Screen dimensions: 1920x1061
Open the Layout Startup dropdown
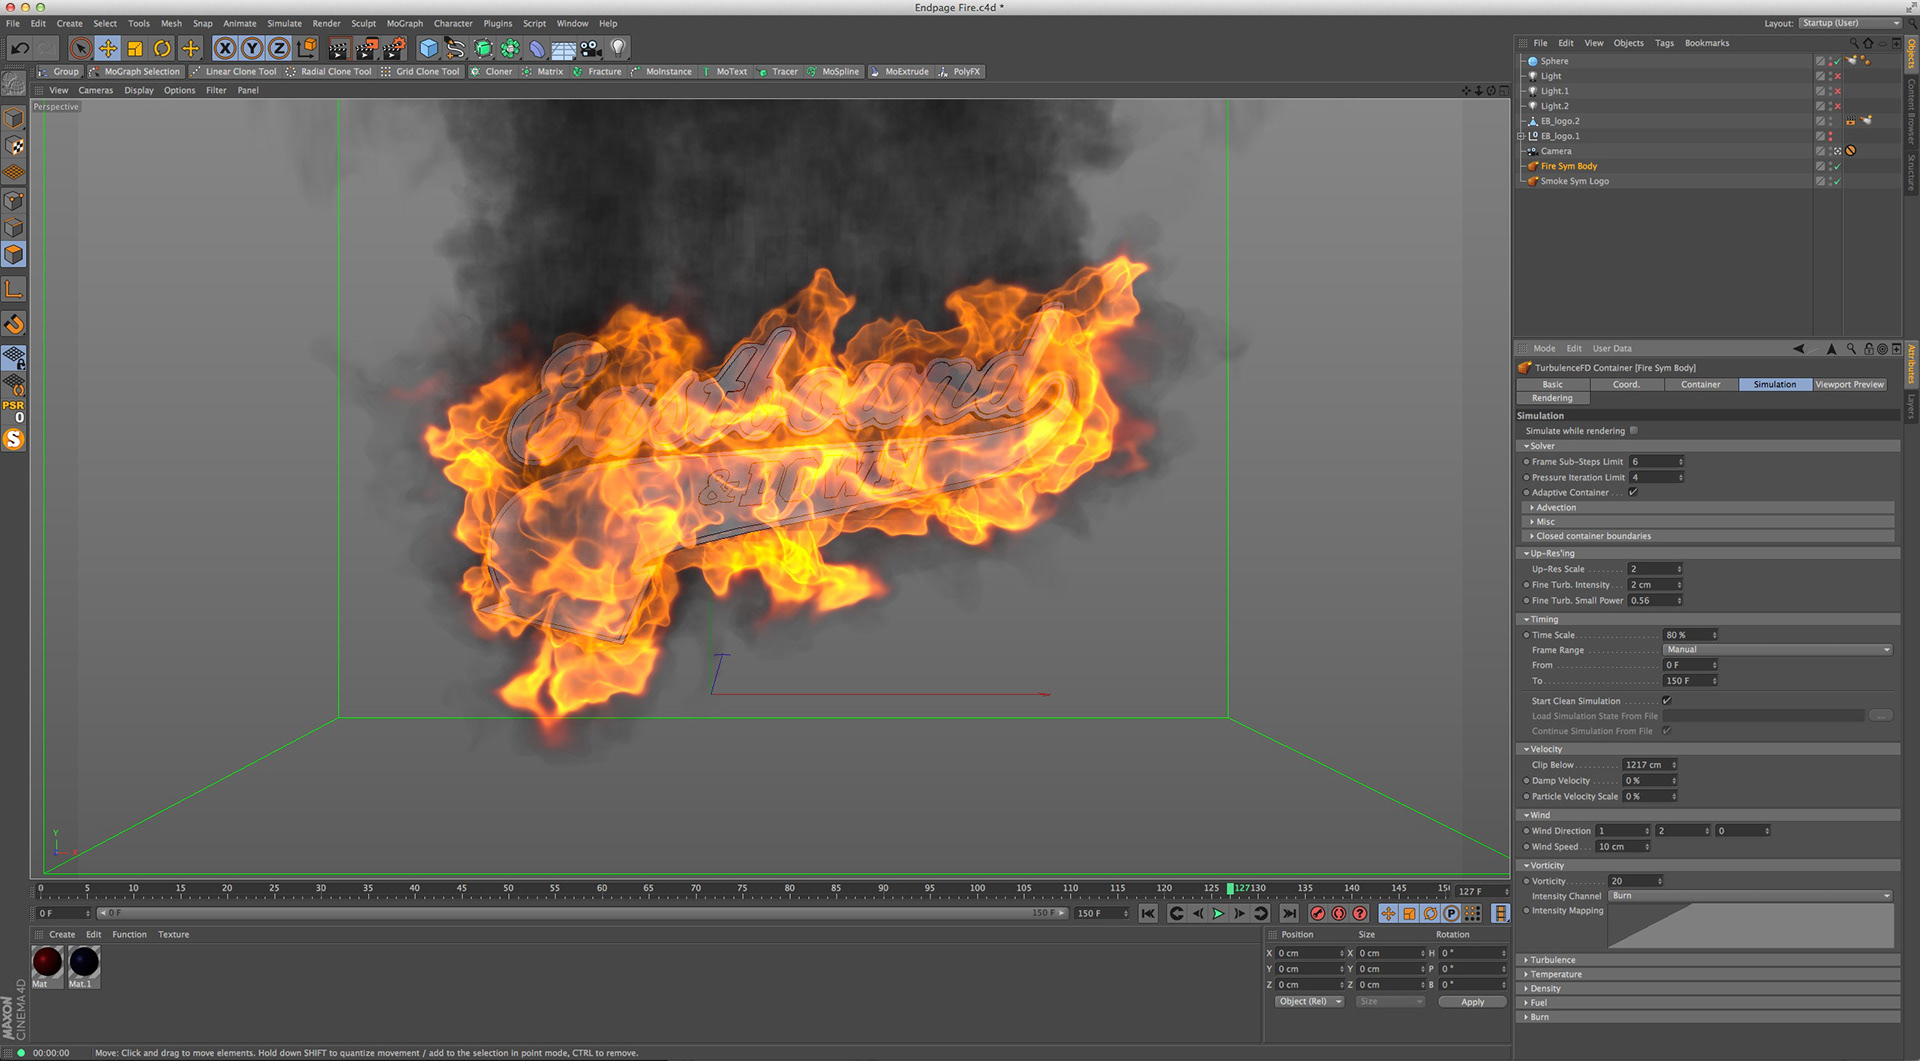(x=1849, y=24)
